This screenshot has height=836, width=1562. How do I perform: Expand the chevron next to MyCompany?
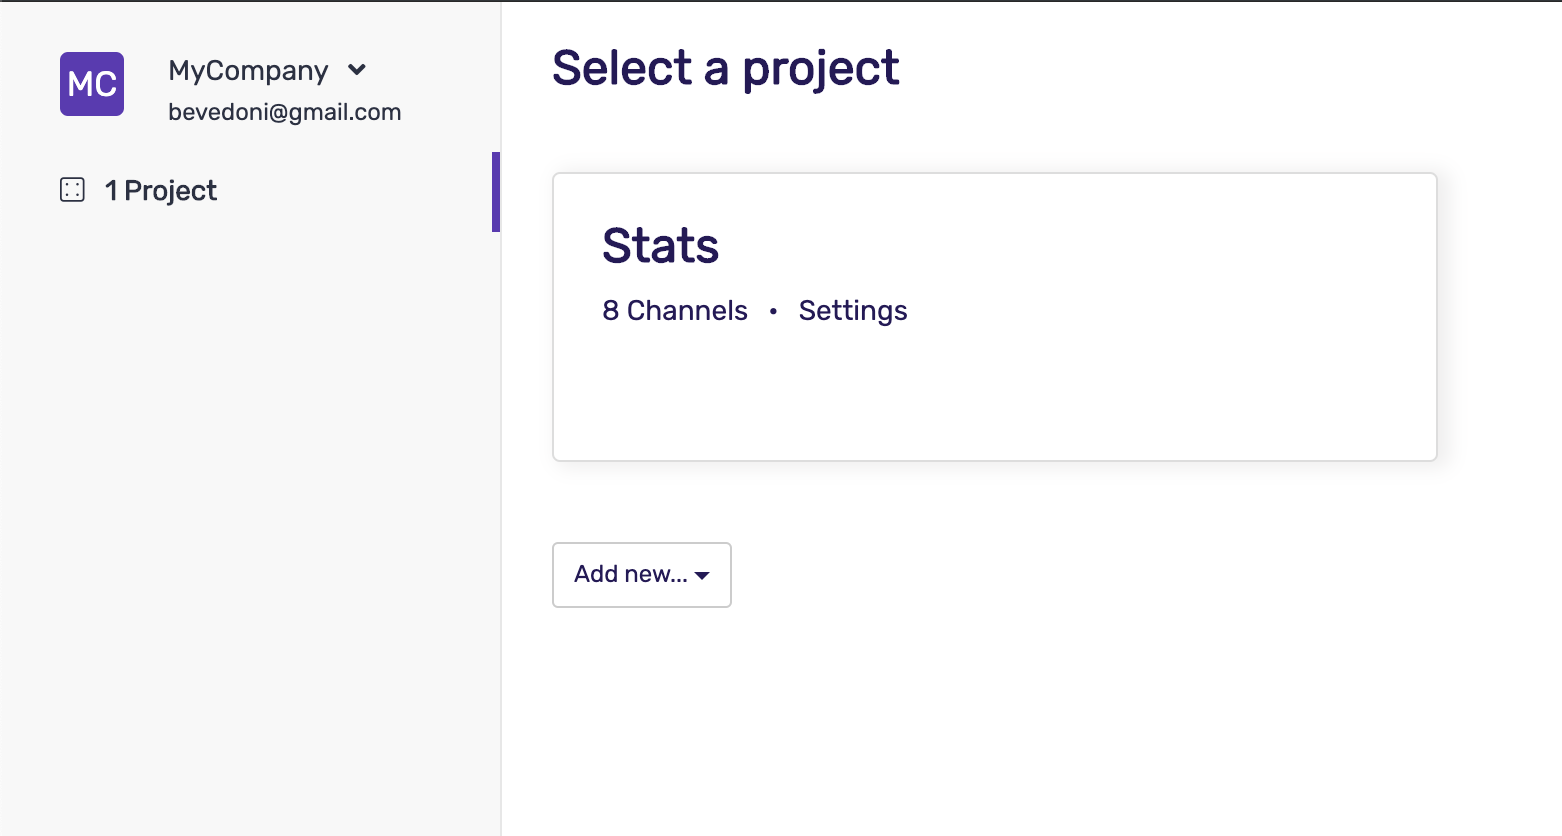click(357, 70)
